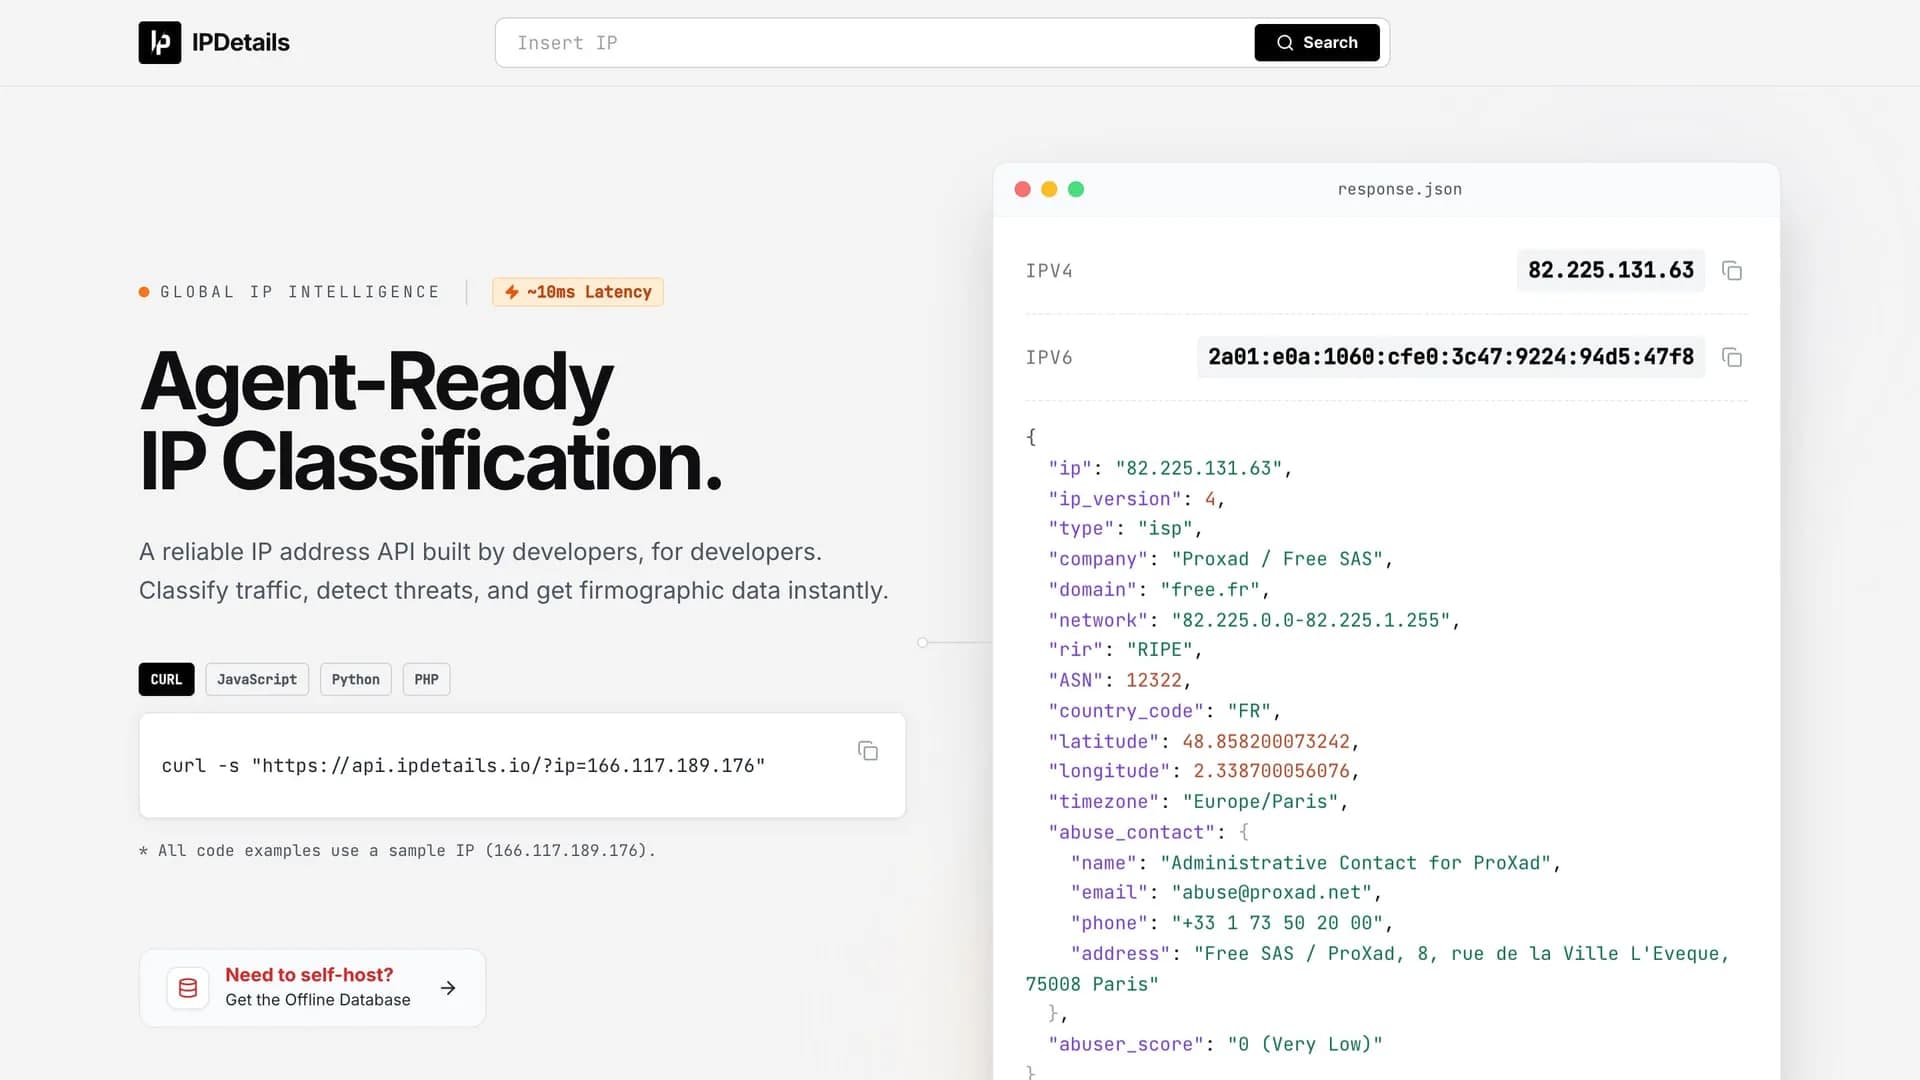Click the "phone": "+33 1 73 50 20 00" line
1920x1080 pixels.
tap(1232, 923)
